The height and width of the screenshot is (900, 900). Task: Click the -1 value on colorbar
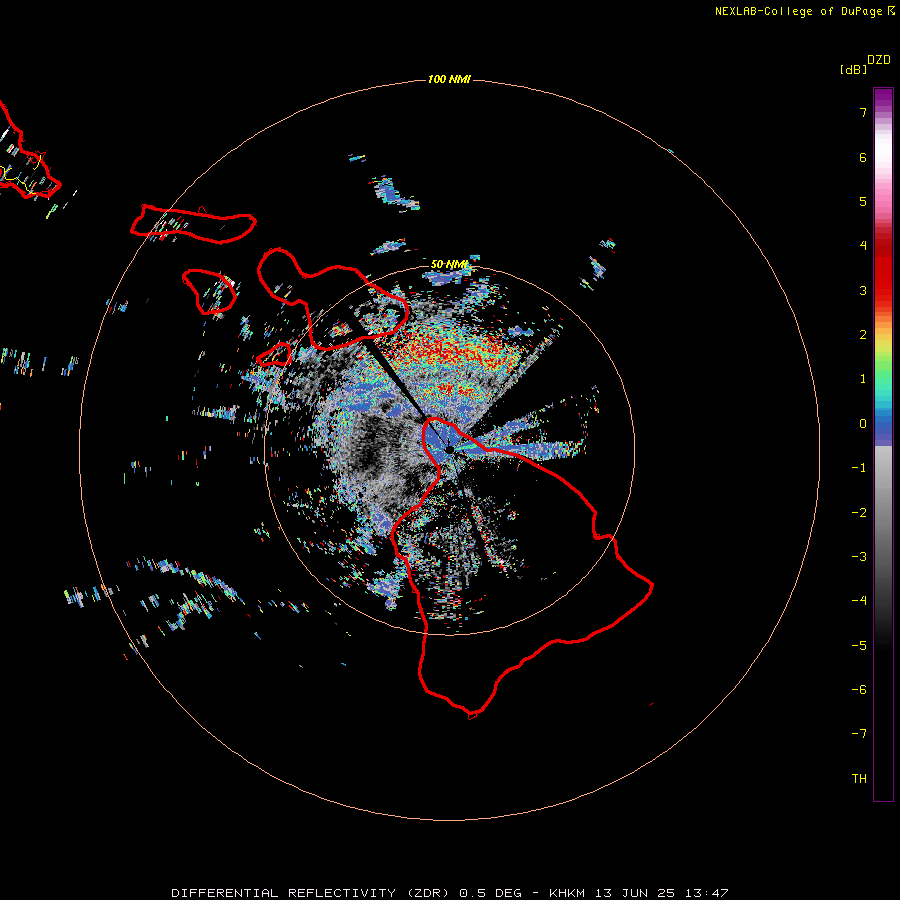tap(859, 468)
